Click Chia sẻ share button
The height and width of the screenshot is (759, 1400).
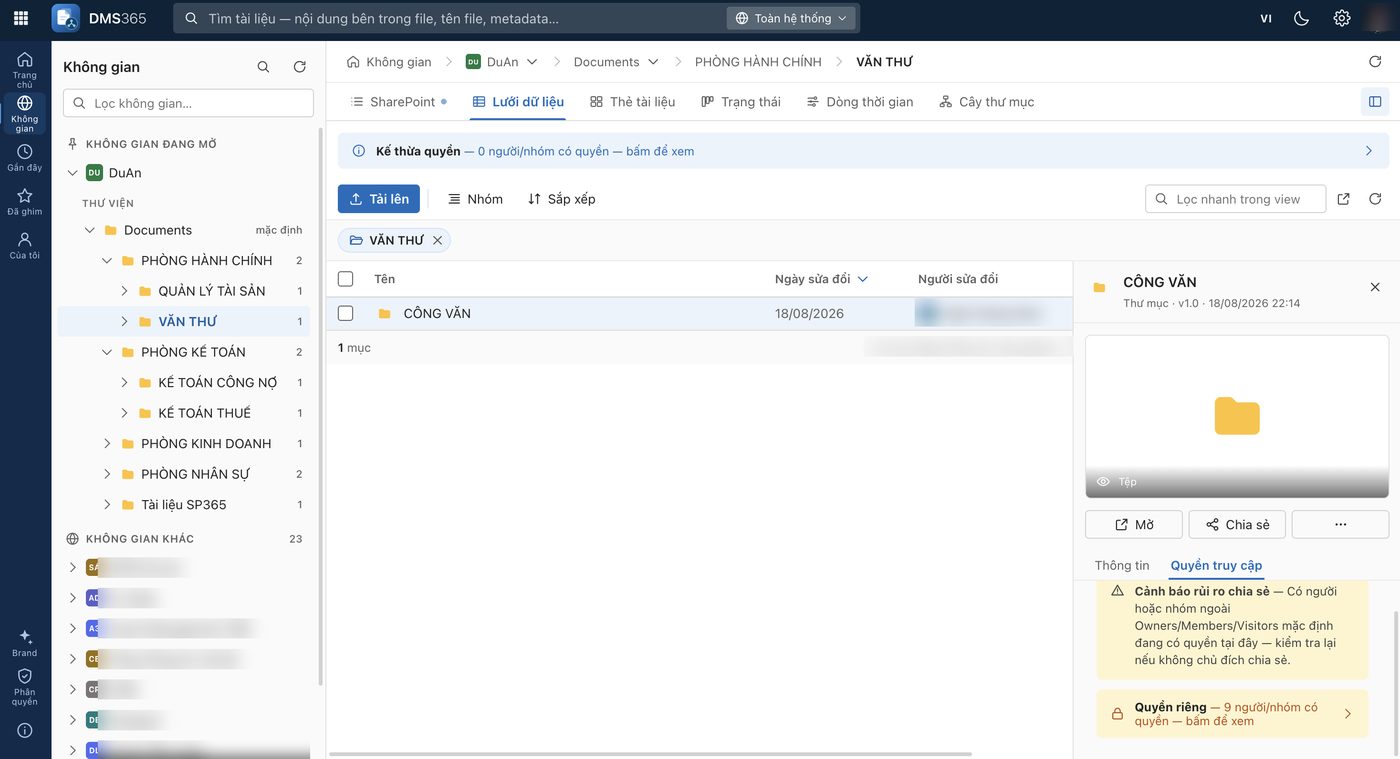click(x=1237, y=525)
